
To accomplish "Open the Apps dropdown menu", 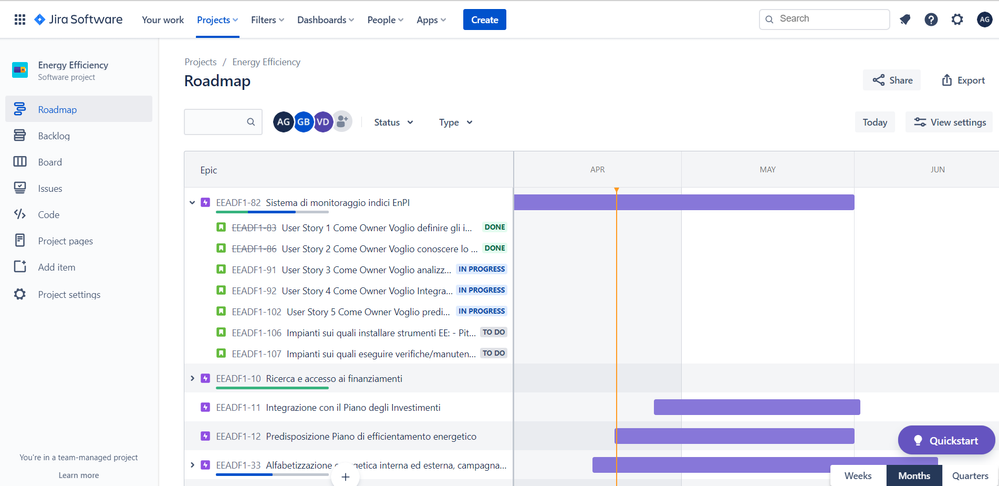I will point(431,20).
